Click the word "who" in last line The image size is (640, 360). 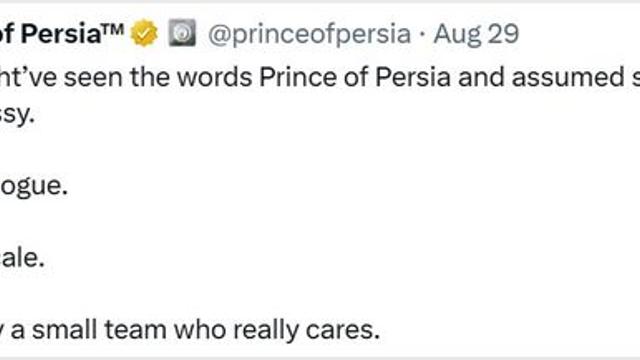tap(200, 330)
